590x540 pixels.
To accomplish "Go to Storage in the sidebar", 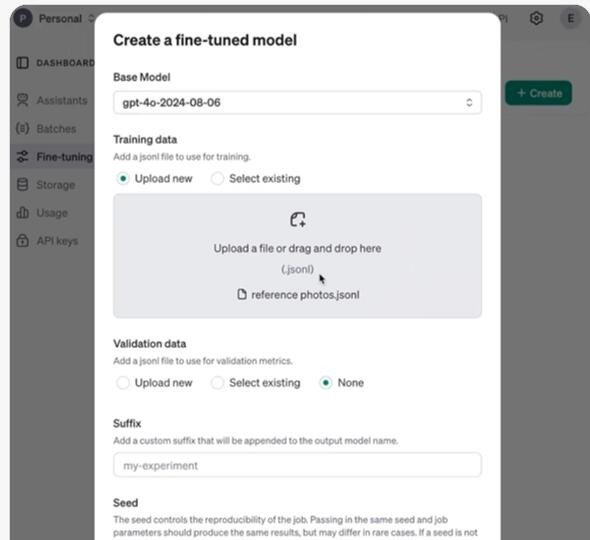I will click(x=56, y=185).
